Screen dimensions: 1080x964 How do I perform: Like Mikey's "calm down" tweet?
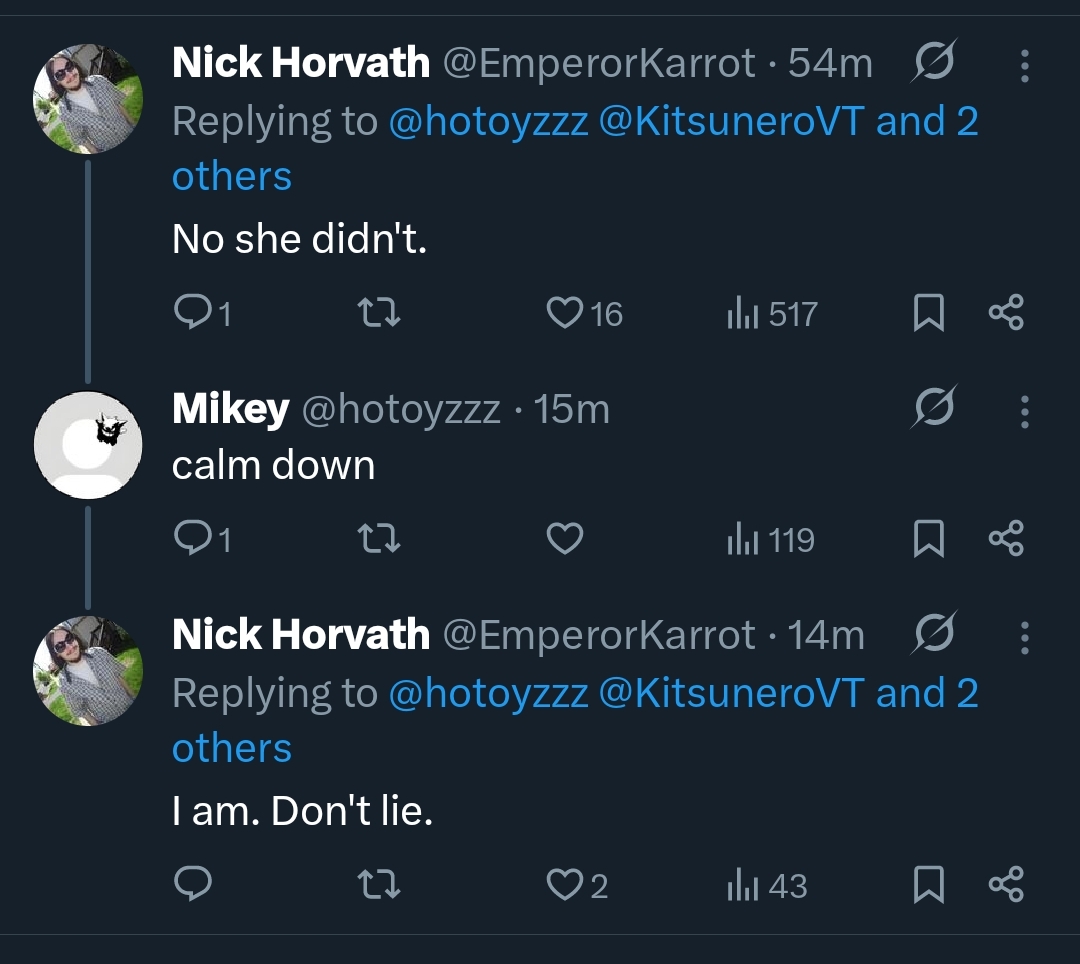[x=566, y=540]
